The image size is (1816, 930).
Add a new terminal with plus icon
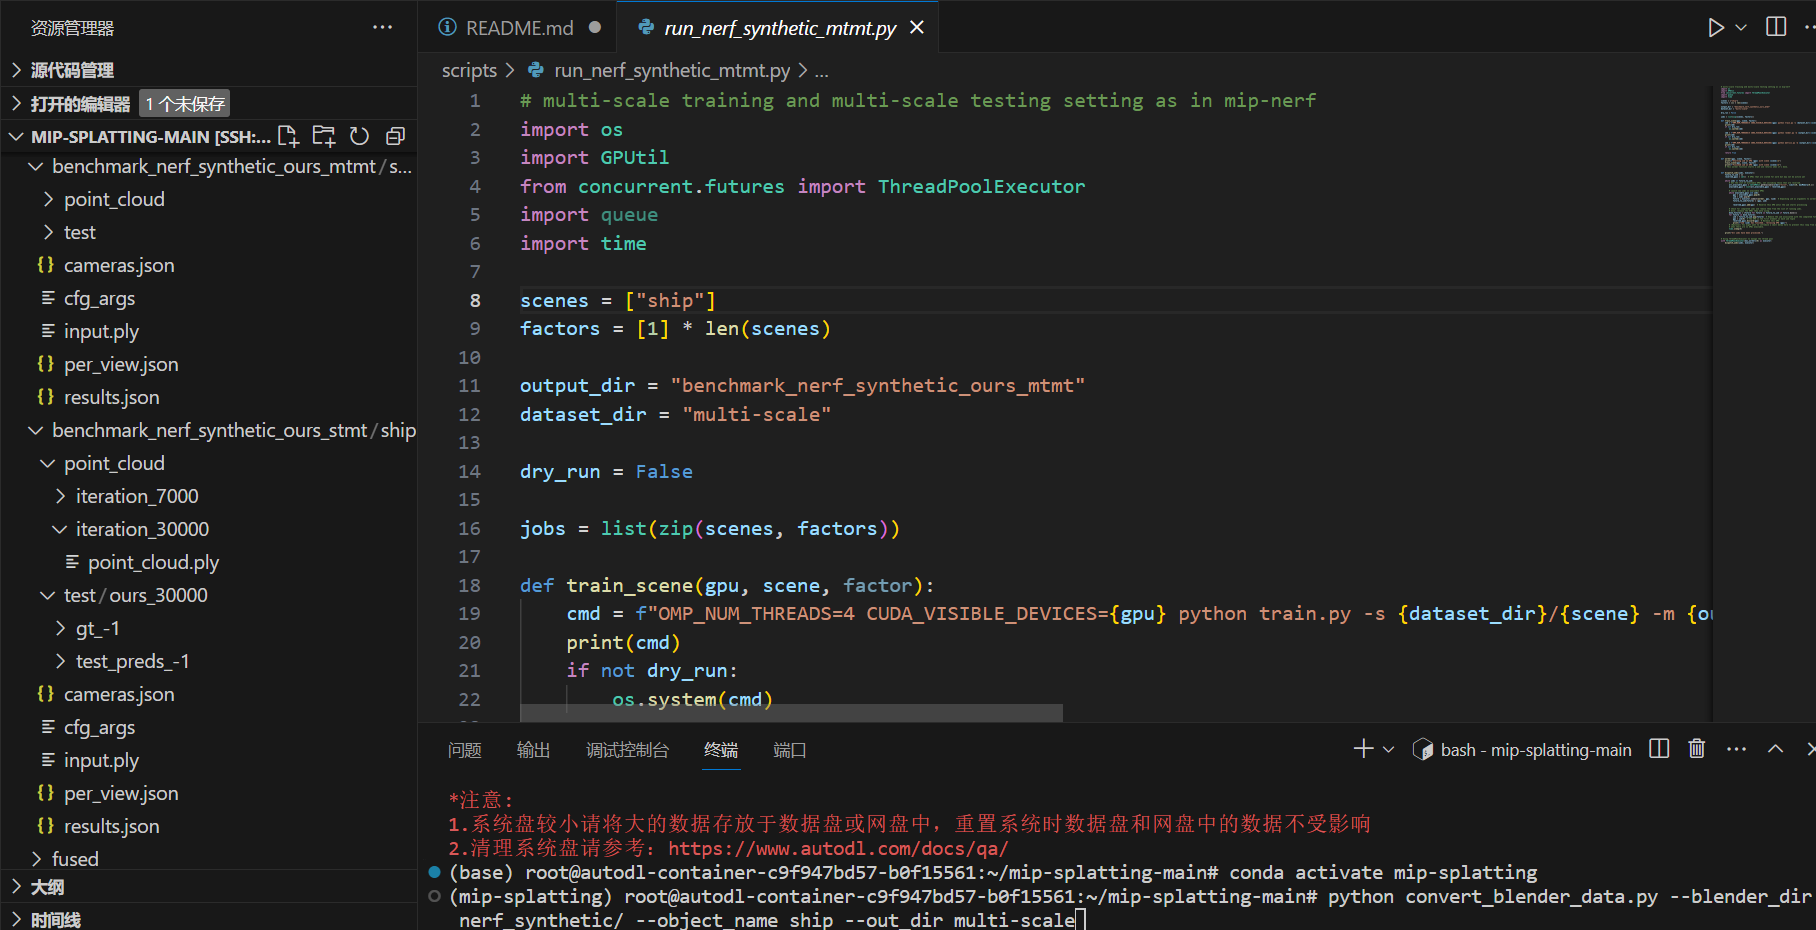point(1363,749)
